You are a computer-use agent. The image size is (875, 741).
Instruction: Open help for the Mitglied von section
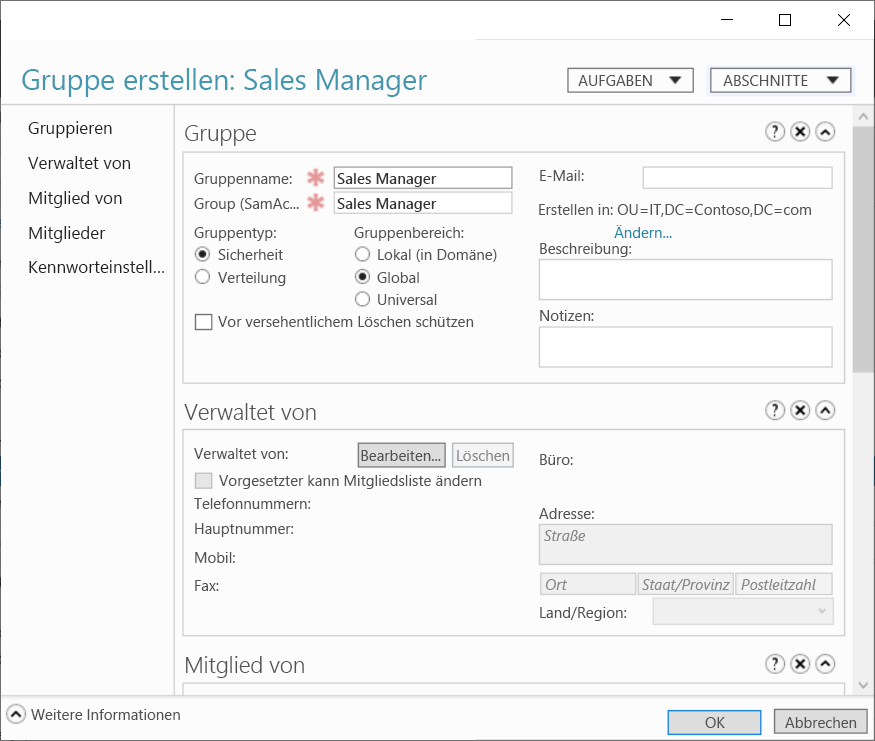pyautogui.click(x=775, y=664)
